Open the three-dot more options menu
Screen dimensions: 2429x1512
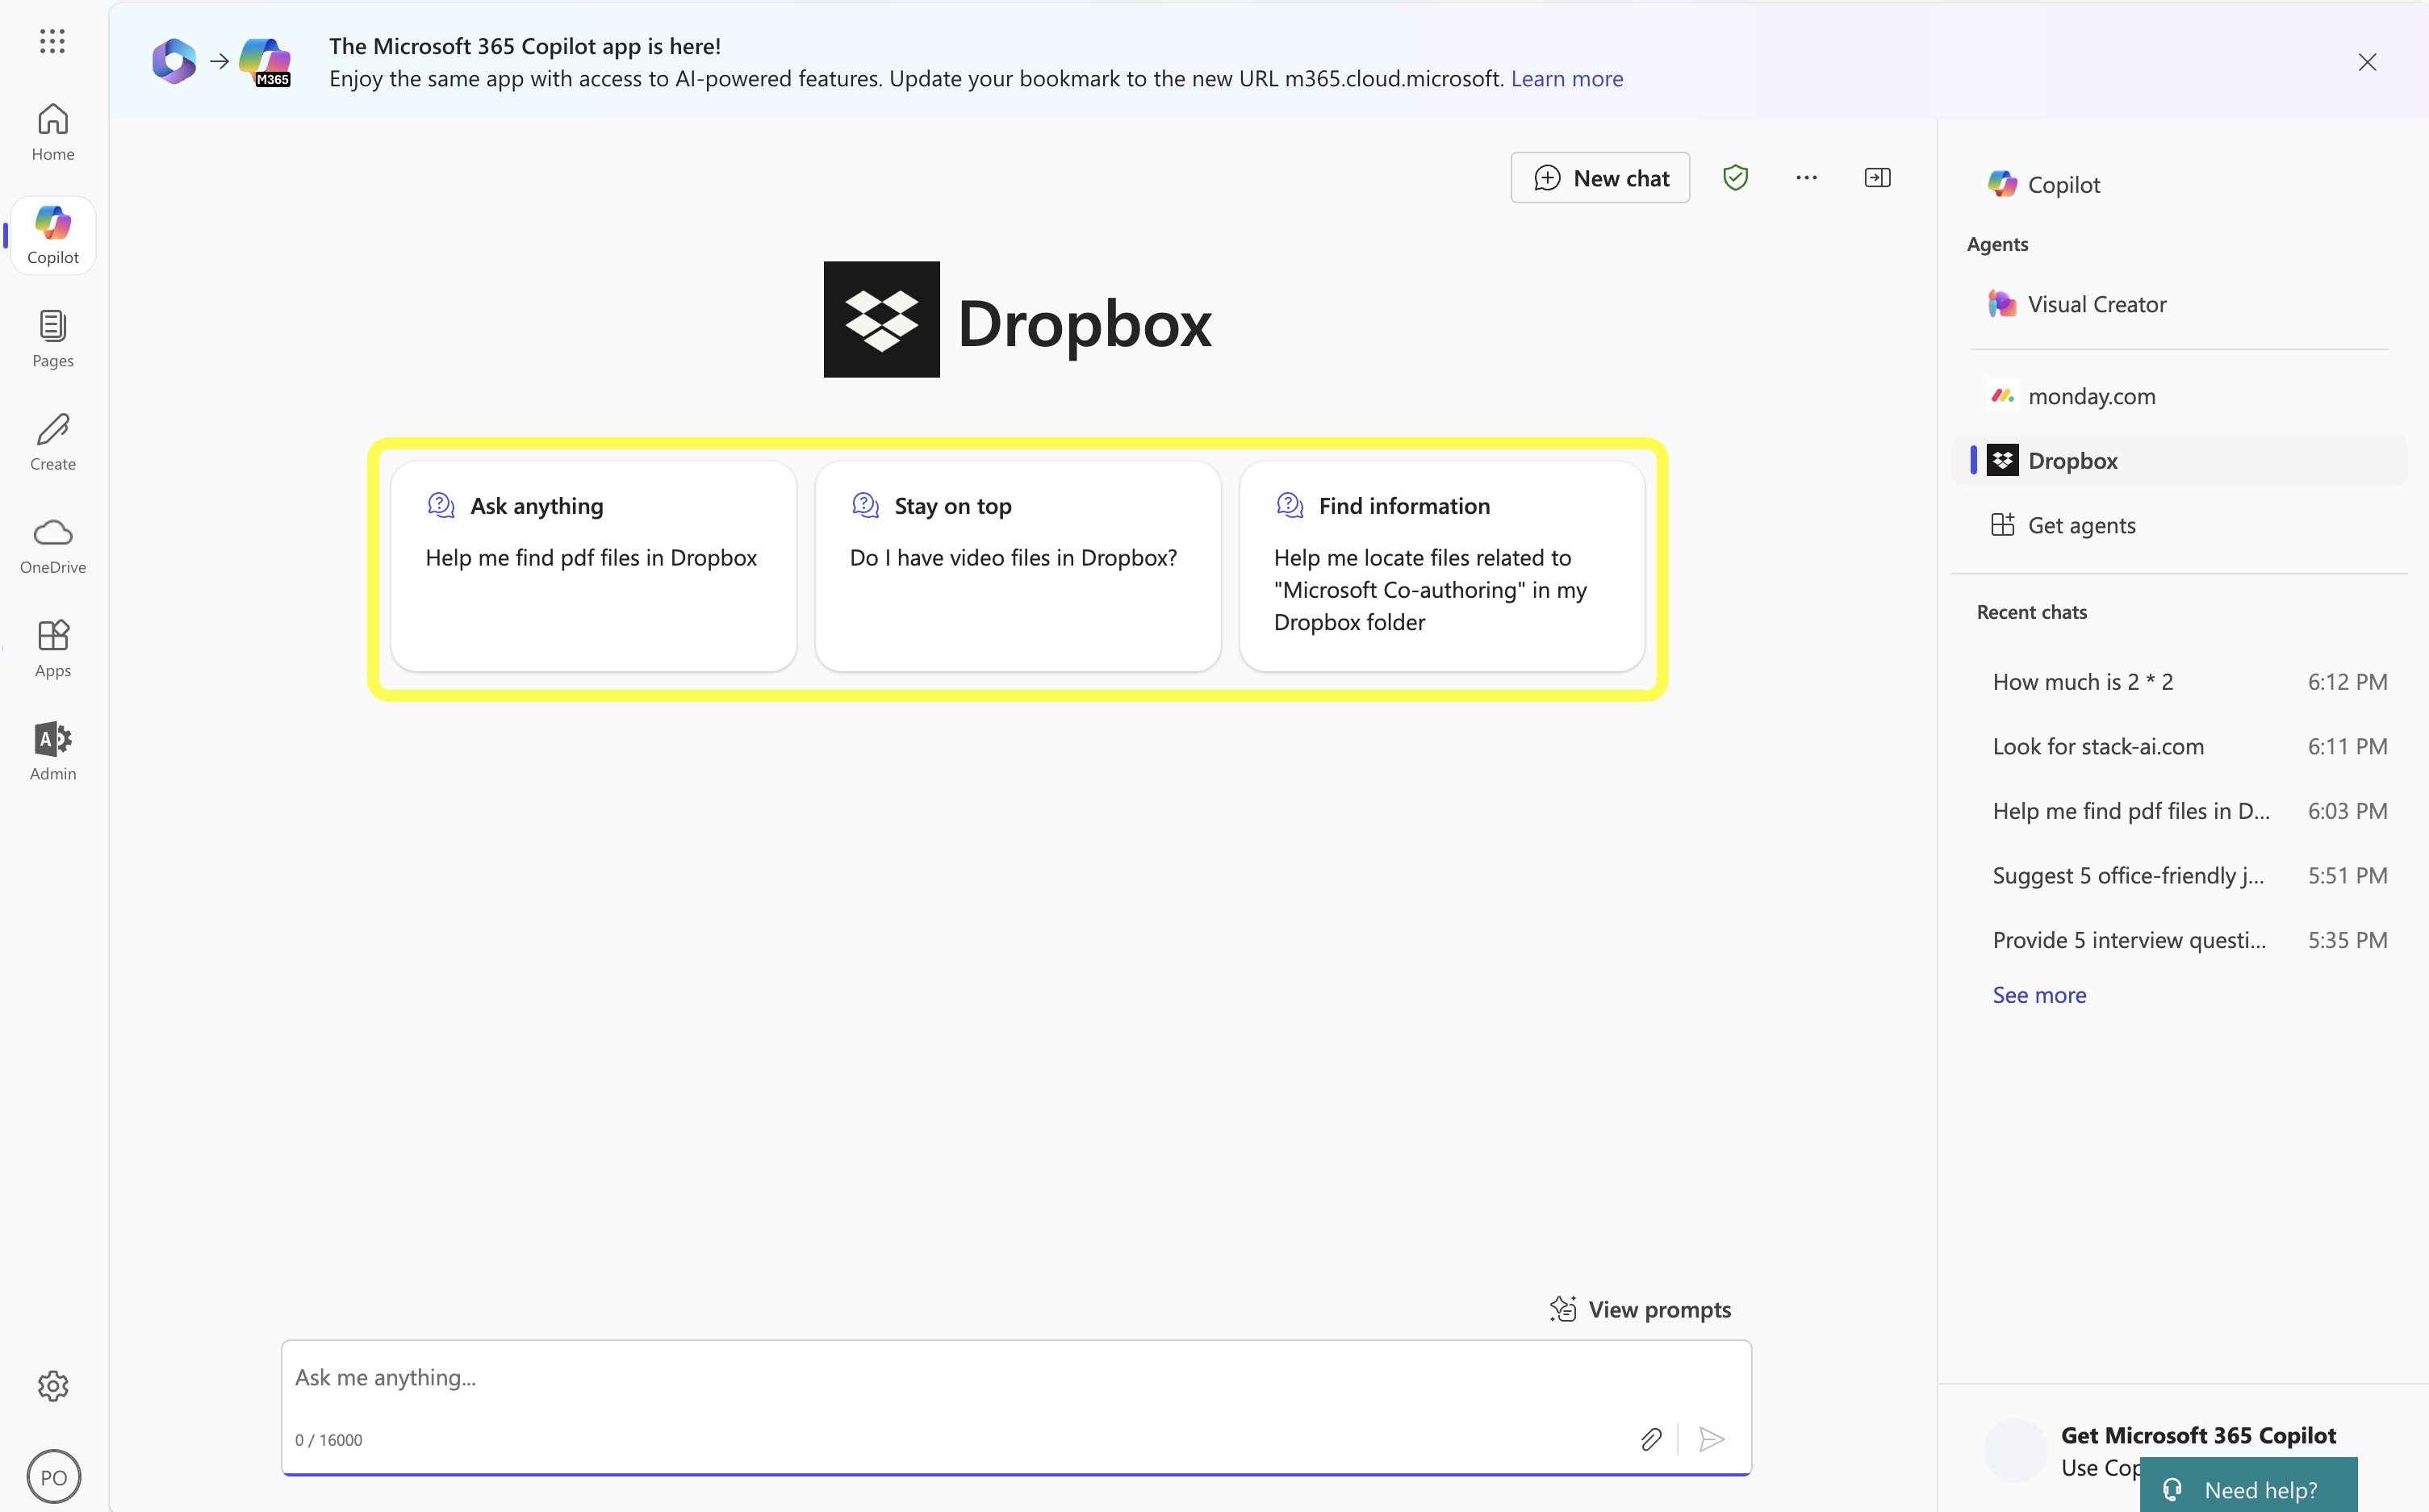click(1806, 178)
